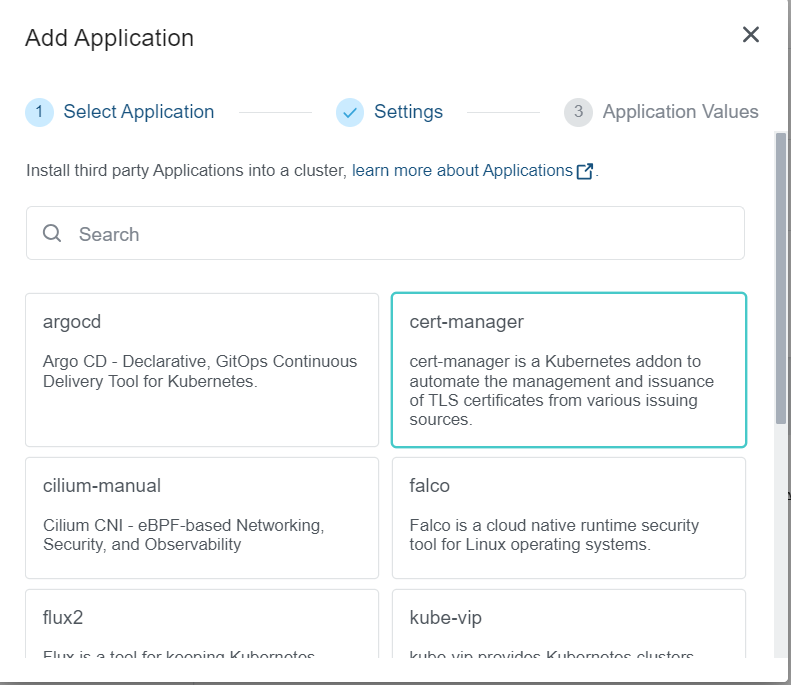The height and width of the screenshot is (685, 791).
Task: Open the external link icon beside Applications
Action: [585, 171]
